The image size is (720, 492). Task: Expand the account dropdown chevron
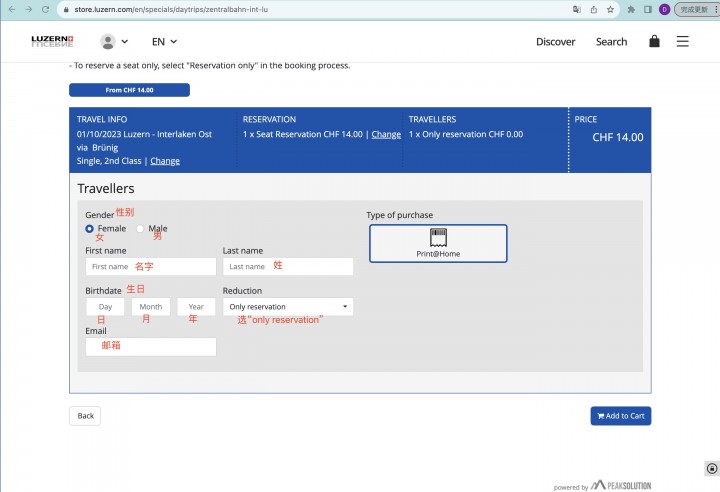point(124,41)
